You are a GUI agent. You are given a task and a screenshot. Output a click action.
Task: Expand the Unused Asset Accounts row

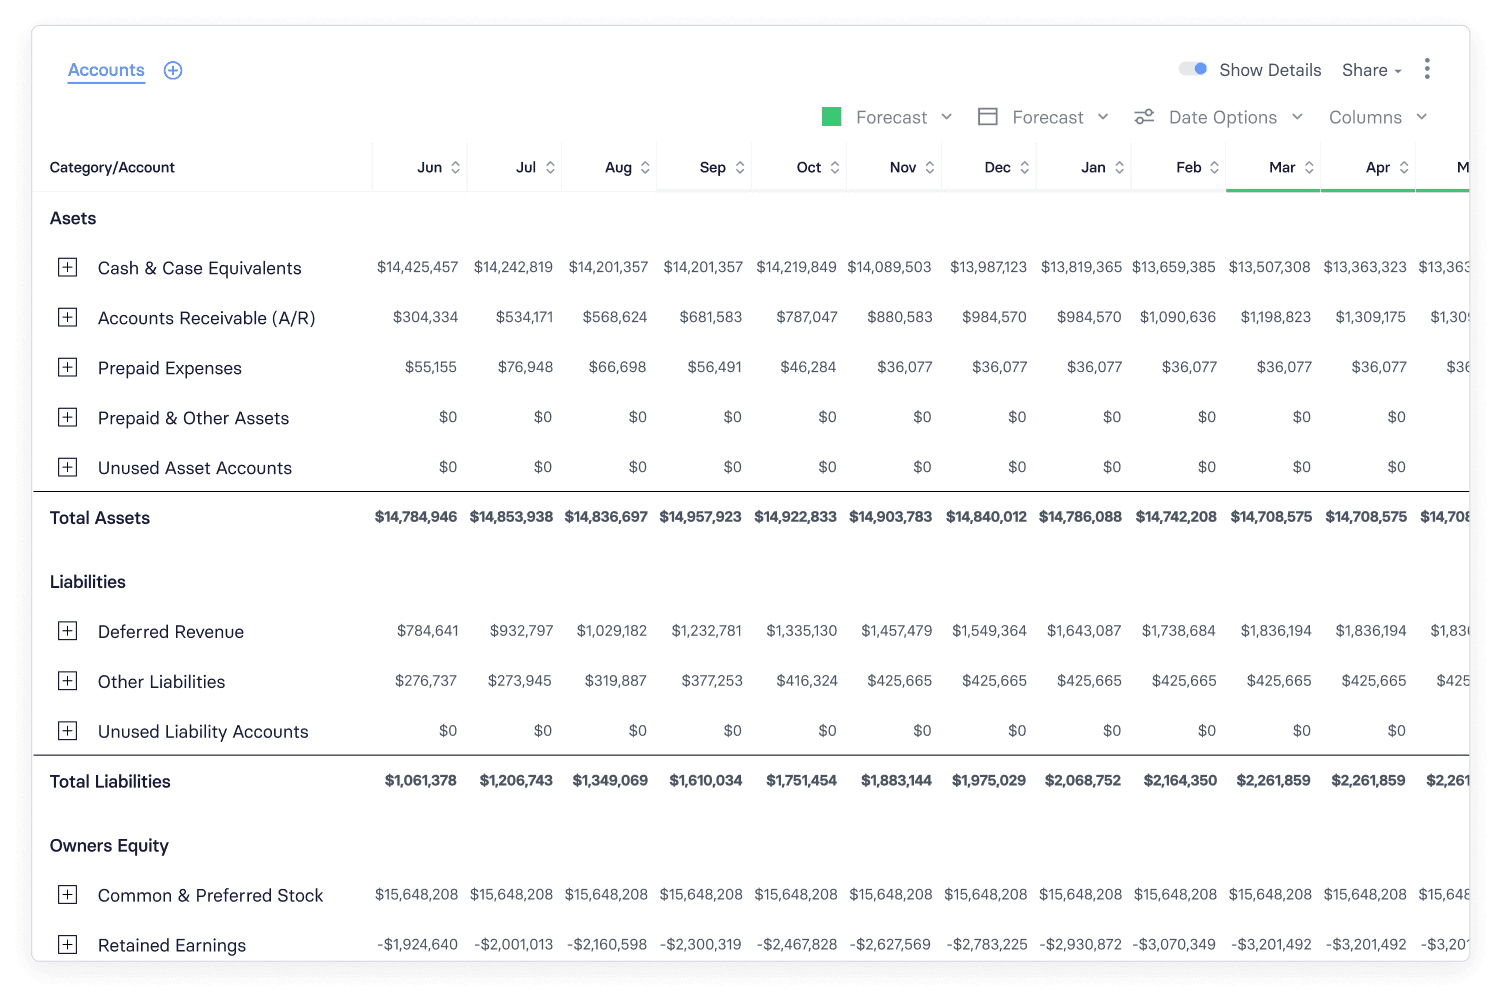point(67,467)
